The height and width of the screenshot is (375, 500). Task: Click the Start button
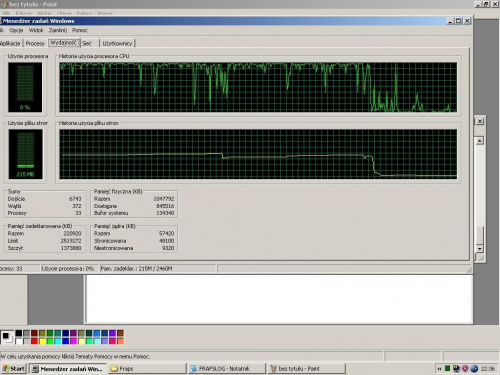[13, 369]
